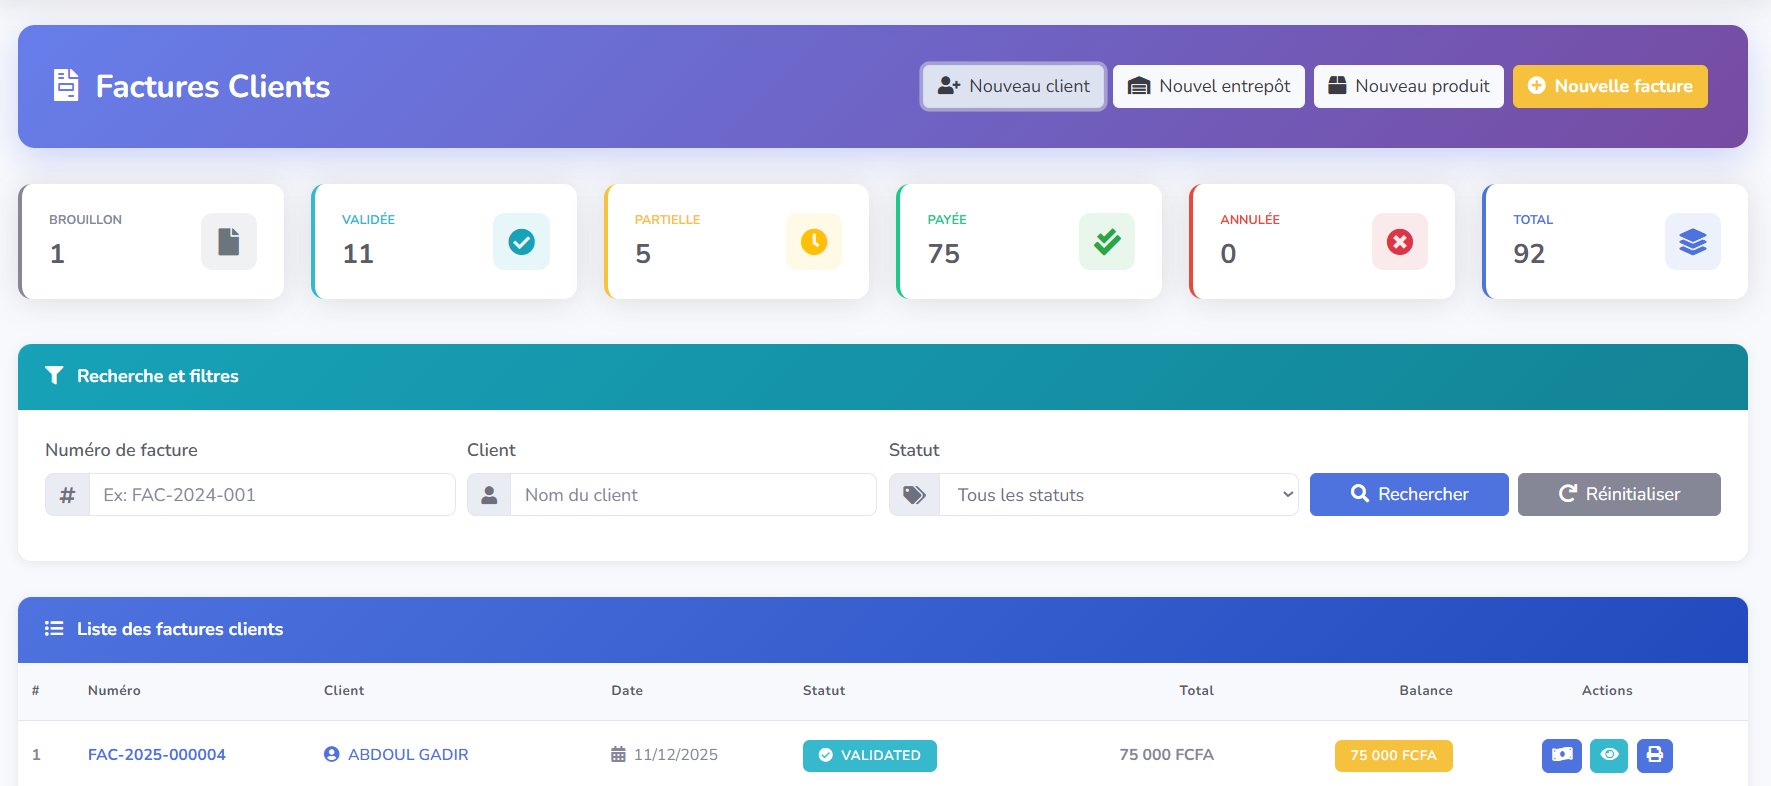
Task: Click the Total layers icon
Action: pos(1693,242)
